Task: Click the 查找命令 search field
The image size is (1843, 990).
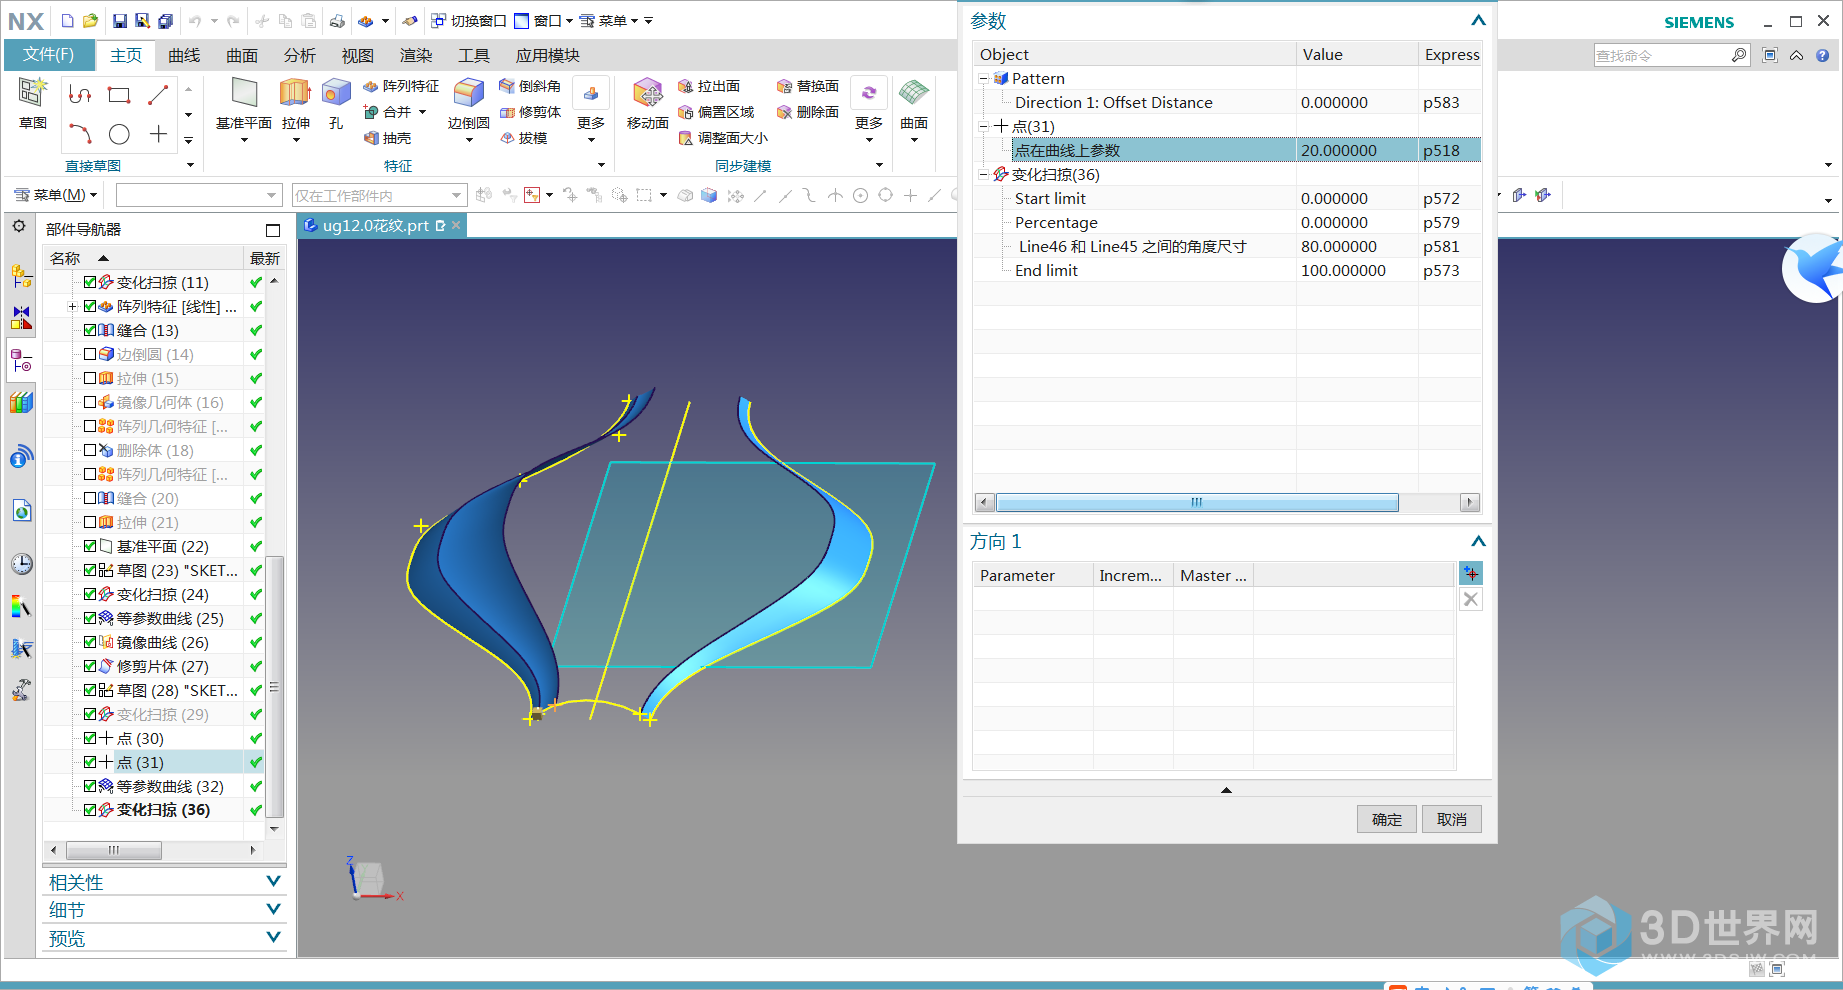Action: tap(1662, 55)
